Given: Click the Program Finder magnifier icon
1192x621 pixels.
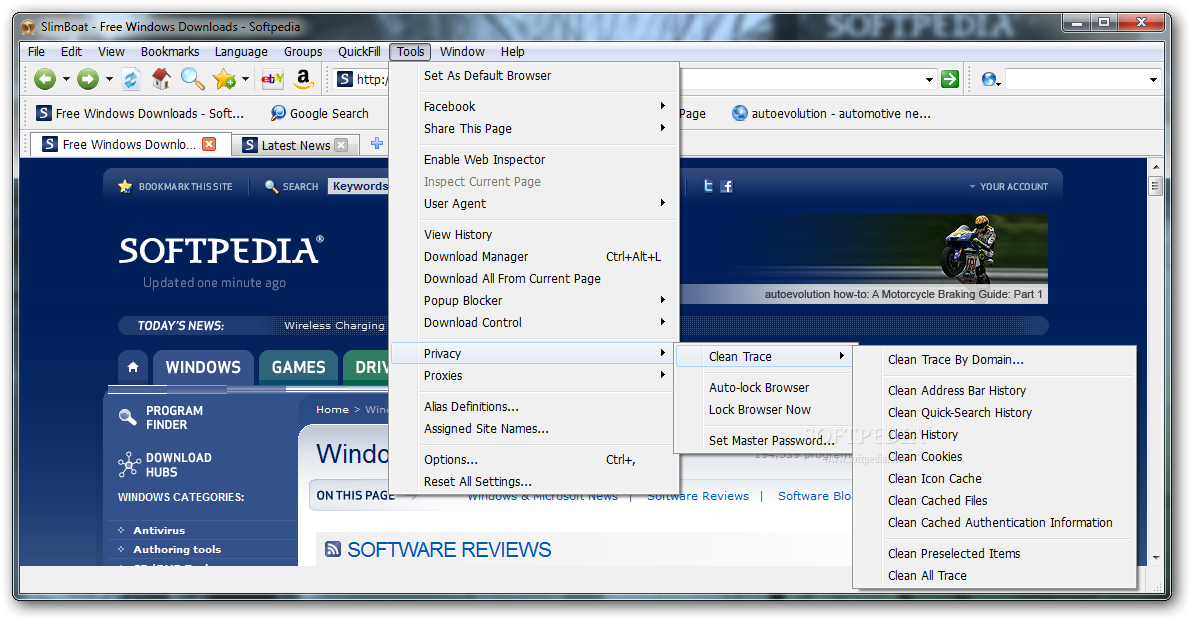Looking at the screenshot, I should [x=127, y=417].
